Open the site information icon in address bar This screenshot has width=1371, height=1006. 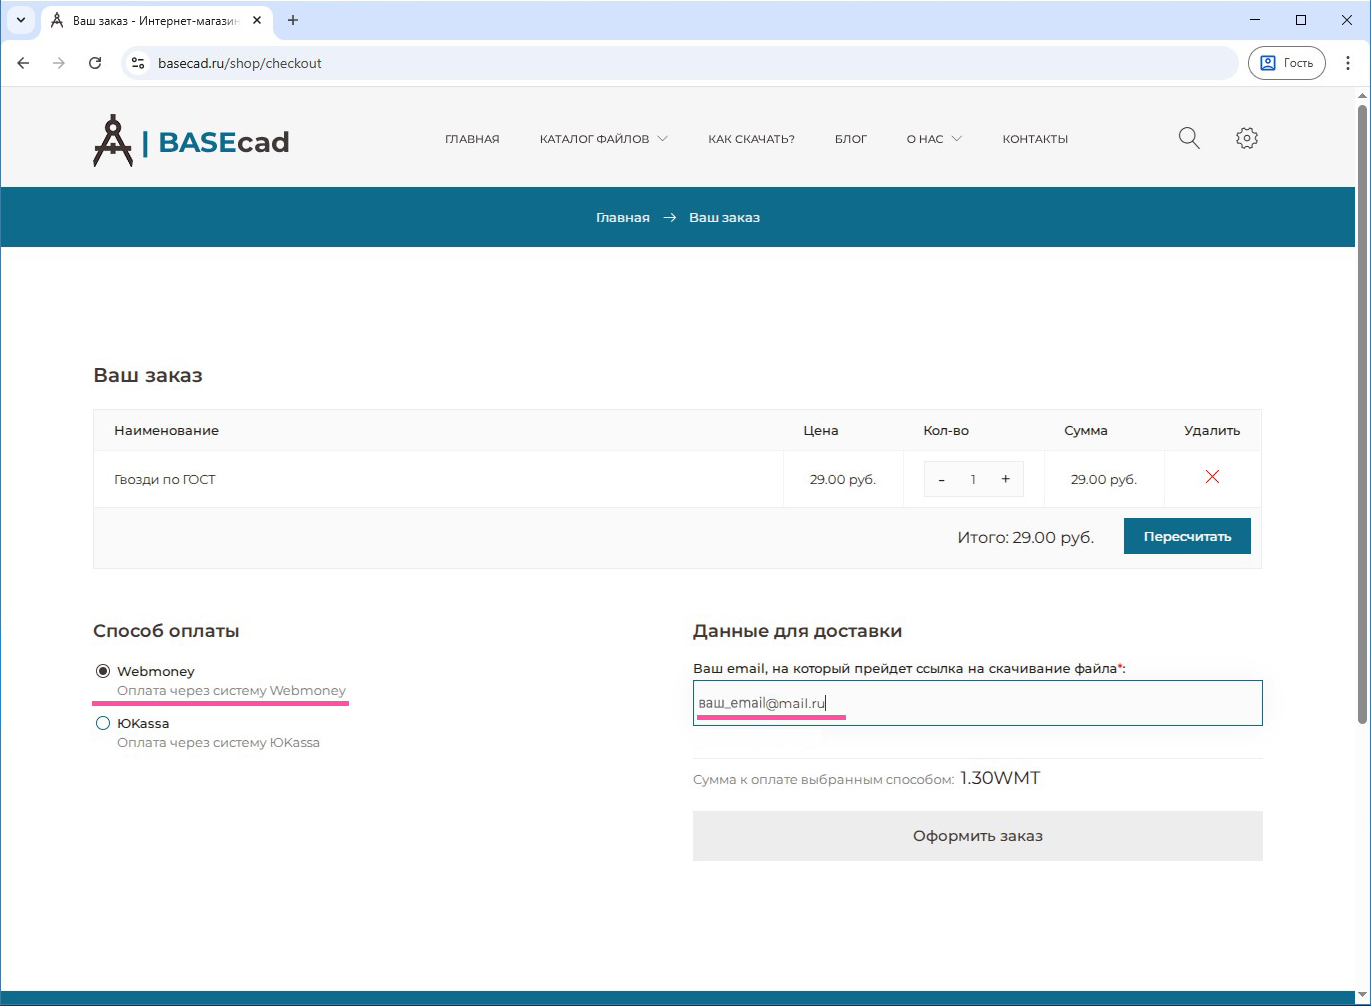coord(139,63)
